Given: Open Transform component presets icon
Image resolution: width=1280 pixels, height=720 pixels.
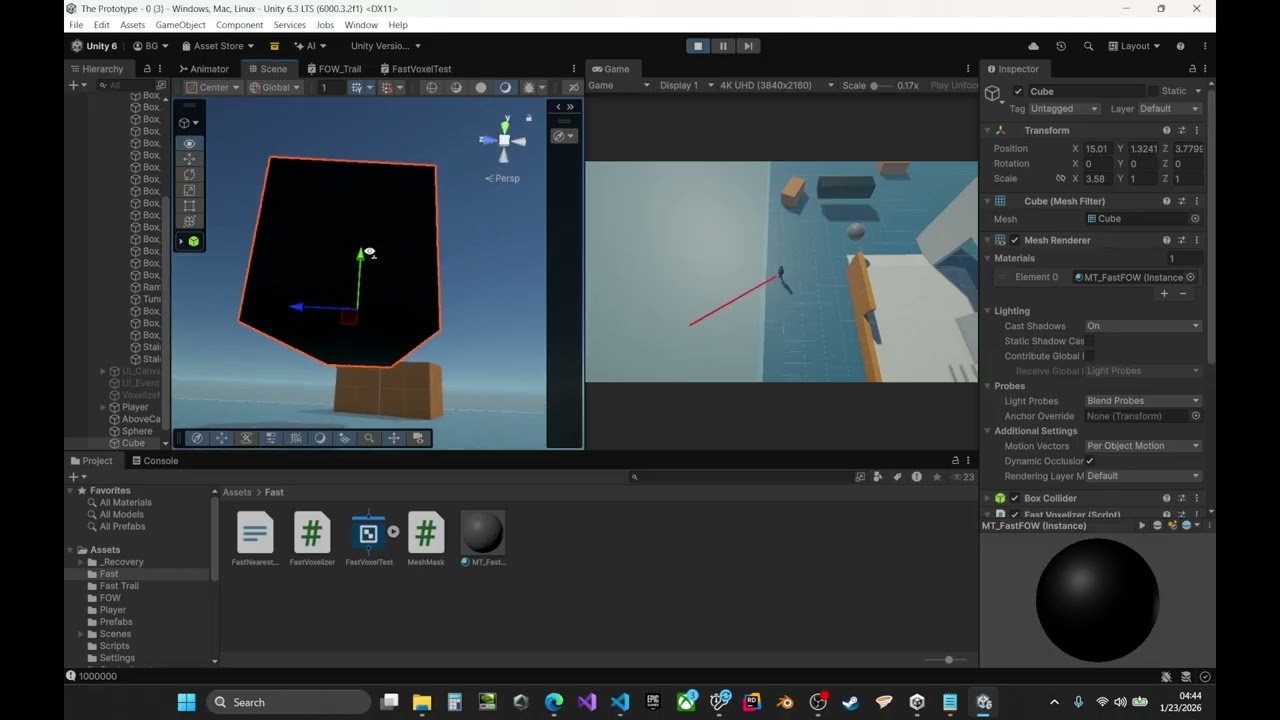Looking at the screenshot, I should pyautogui.click(x=1181, y=130).
